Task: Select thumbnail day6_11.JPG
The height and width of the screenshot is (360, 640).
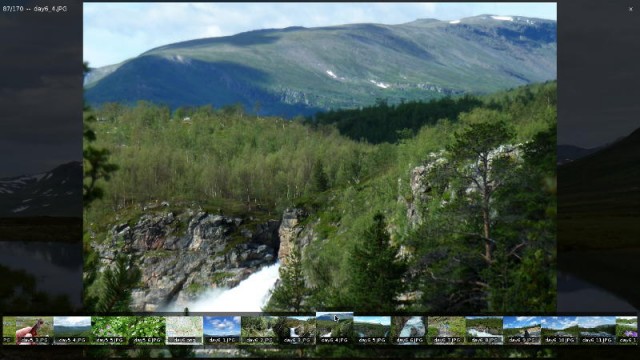Action: click(597, 331)
